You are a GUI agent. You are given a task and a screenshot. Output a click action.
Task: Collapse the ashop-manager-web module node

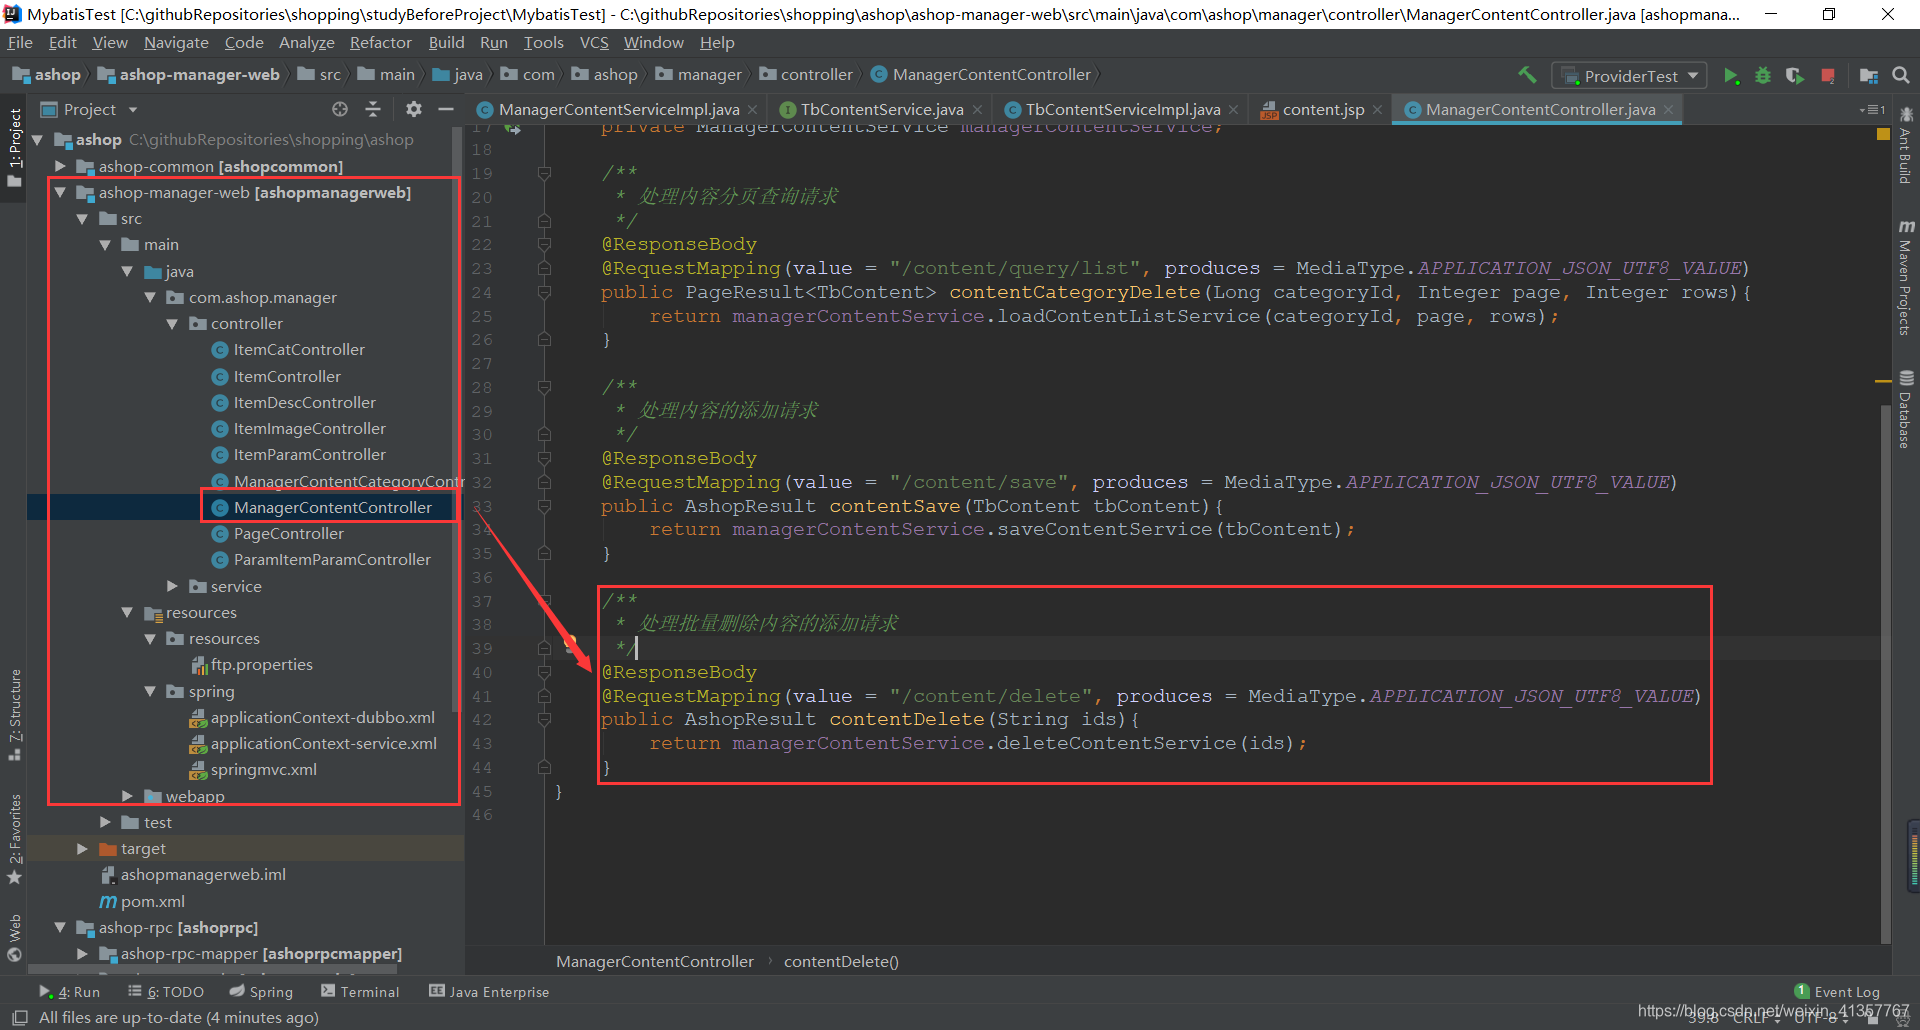[x=60, y=193]
